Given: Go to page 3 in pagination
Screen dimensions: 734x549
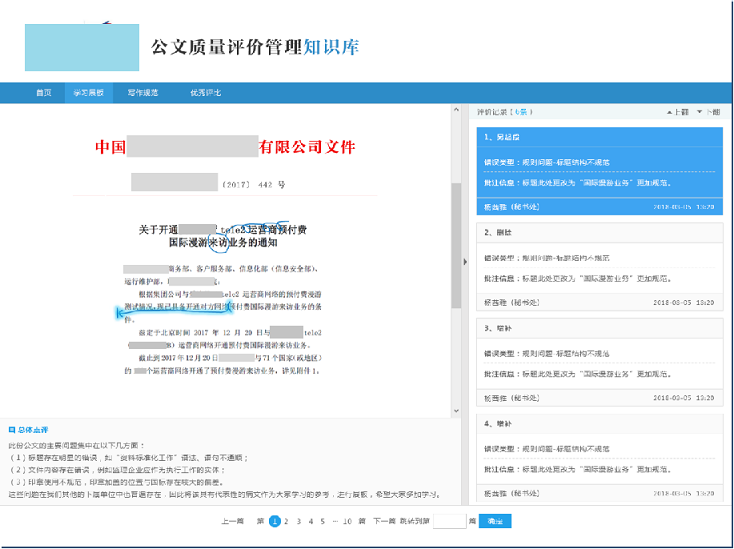Looking at the screenshot, I should (299, 521).
